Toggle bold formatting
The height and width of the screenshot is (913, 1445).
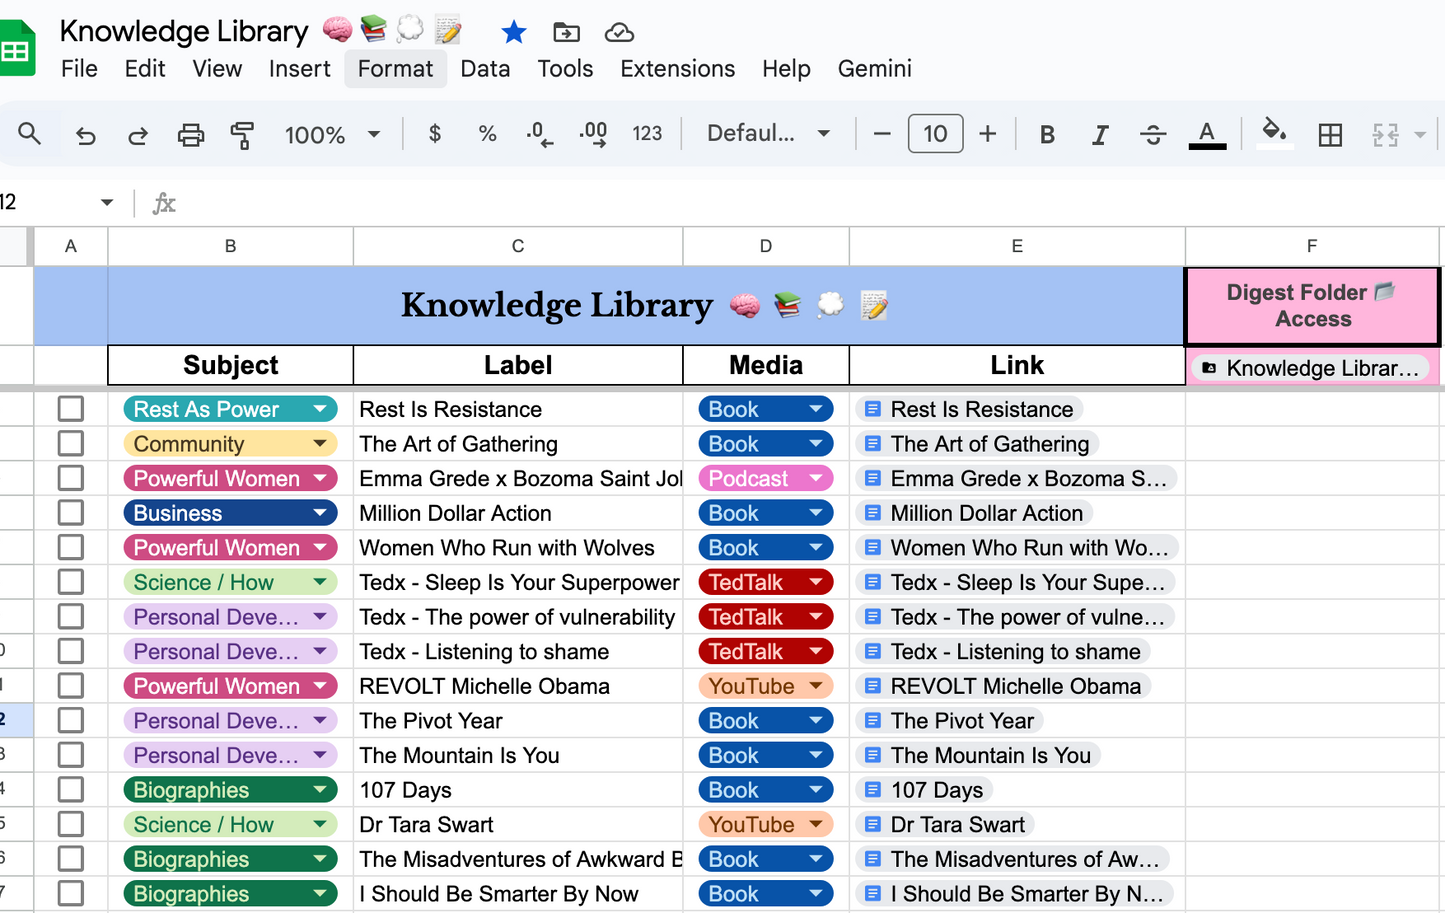(1047, 133)
